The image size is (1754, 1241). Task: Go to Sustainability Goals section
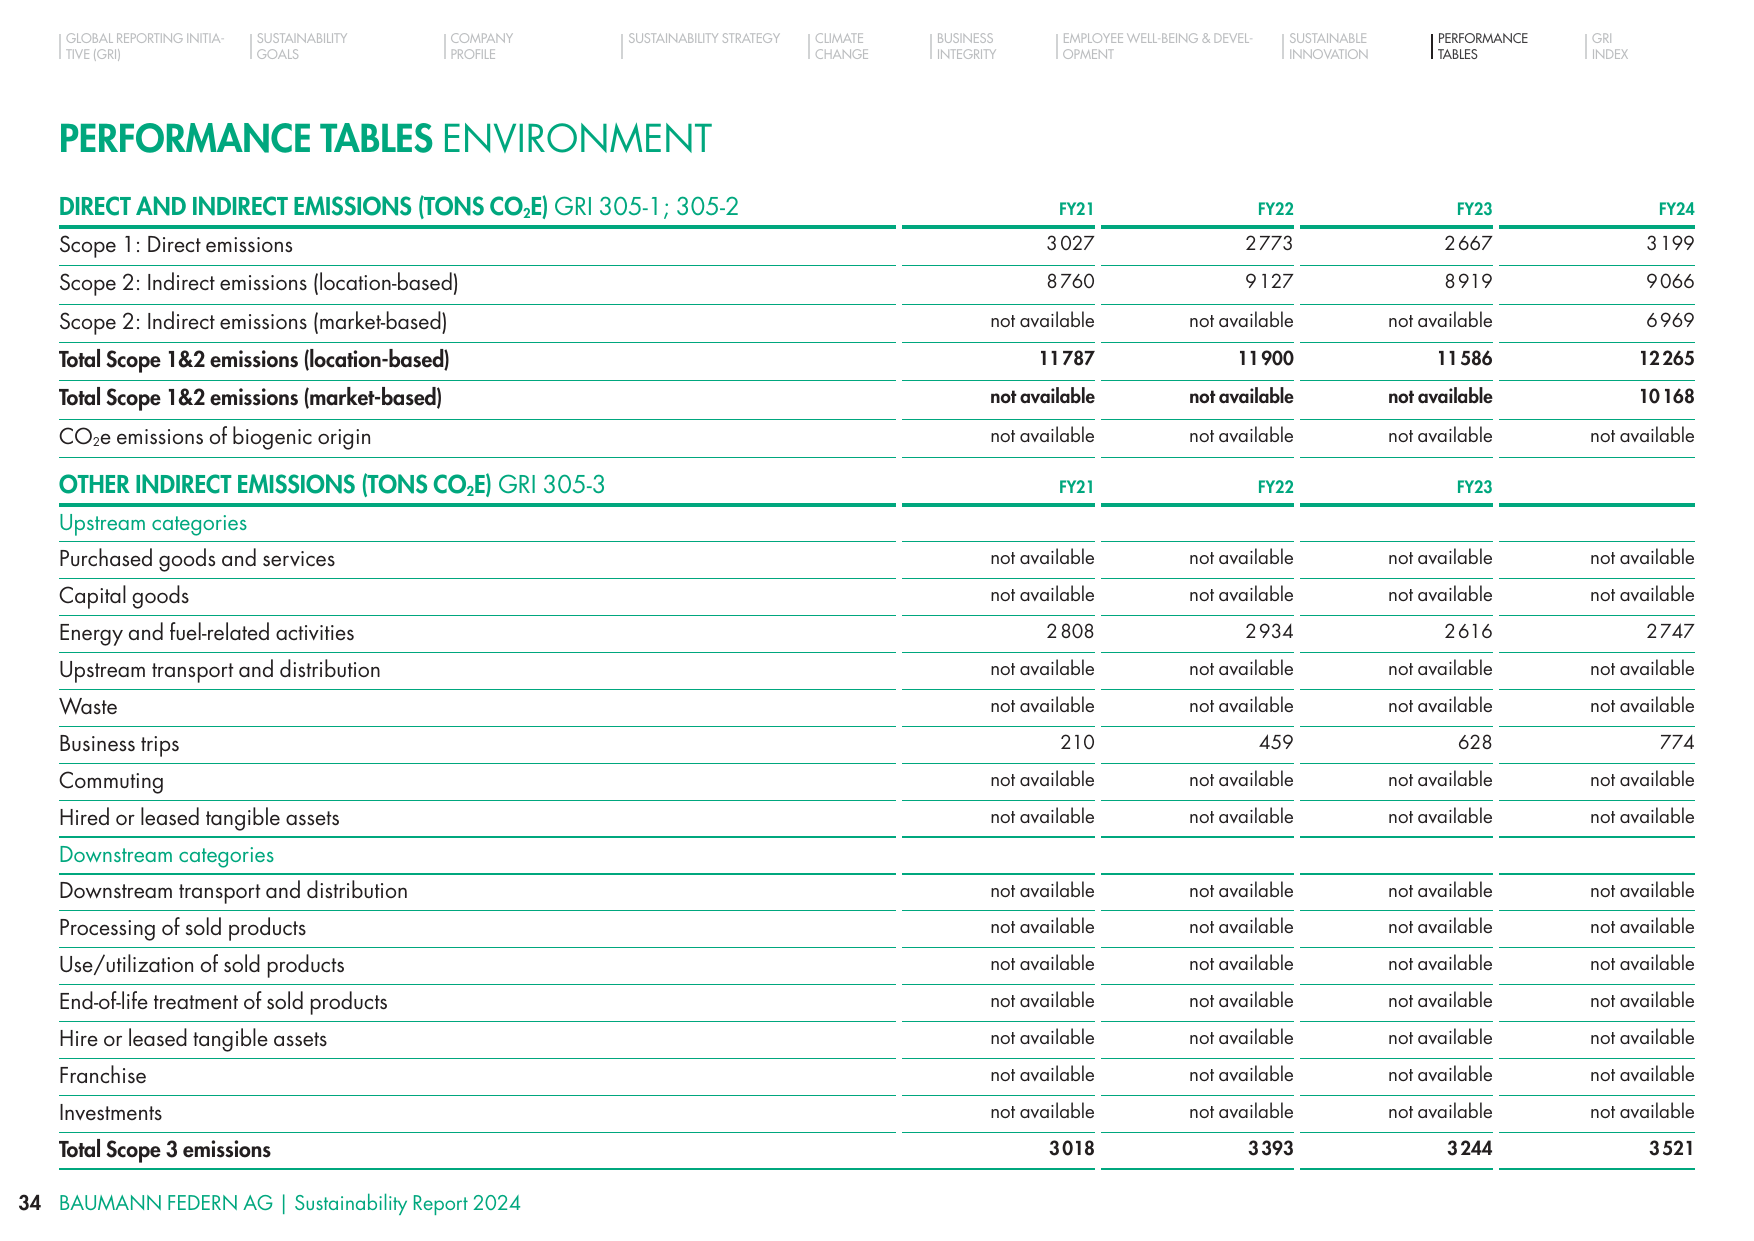(x=301, y=46)
